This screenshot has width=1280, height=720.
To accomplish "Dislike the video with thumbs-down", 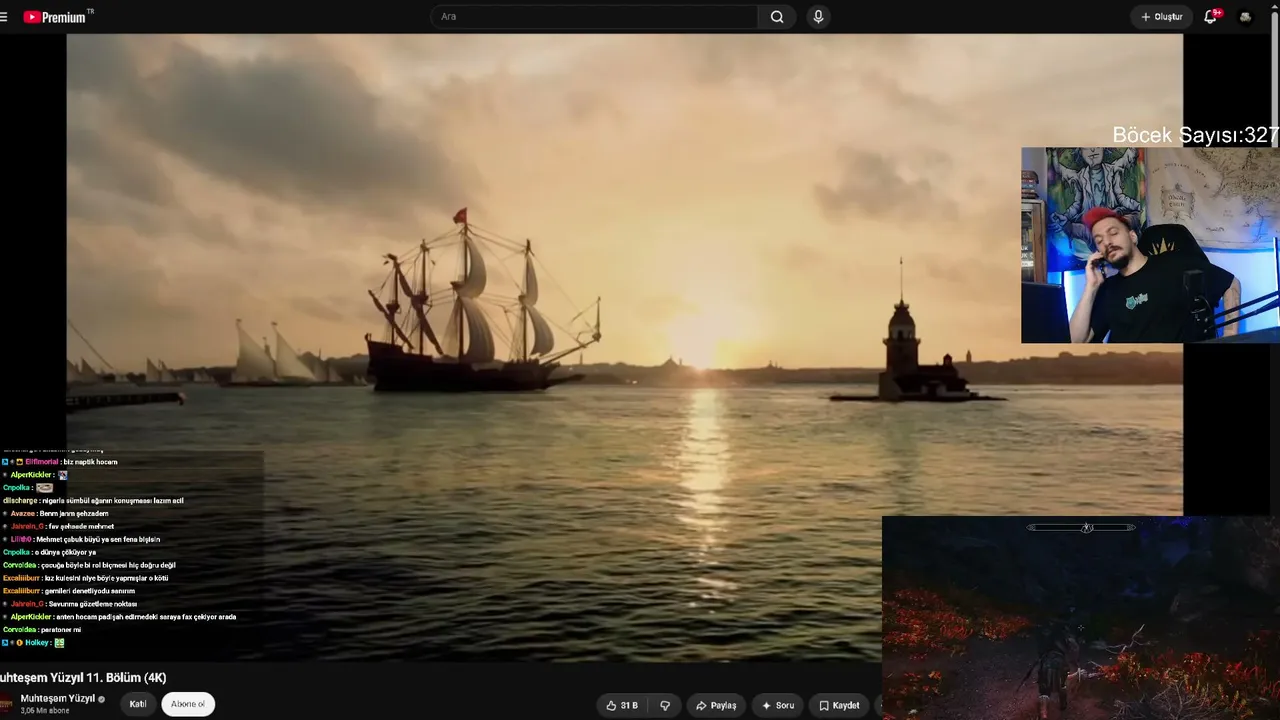I will [x=665, y=705].
